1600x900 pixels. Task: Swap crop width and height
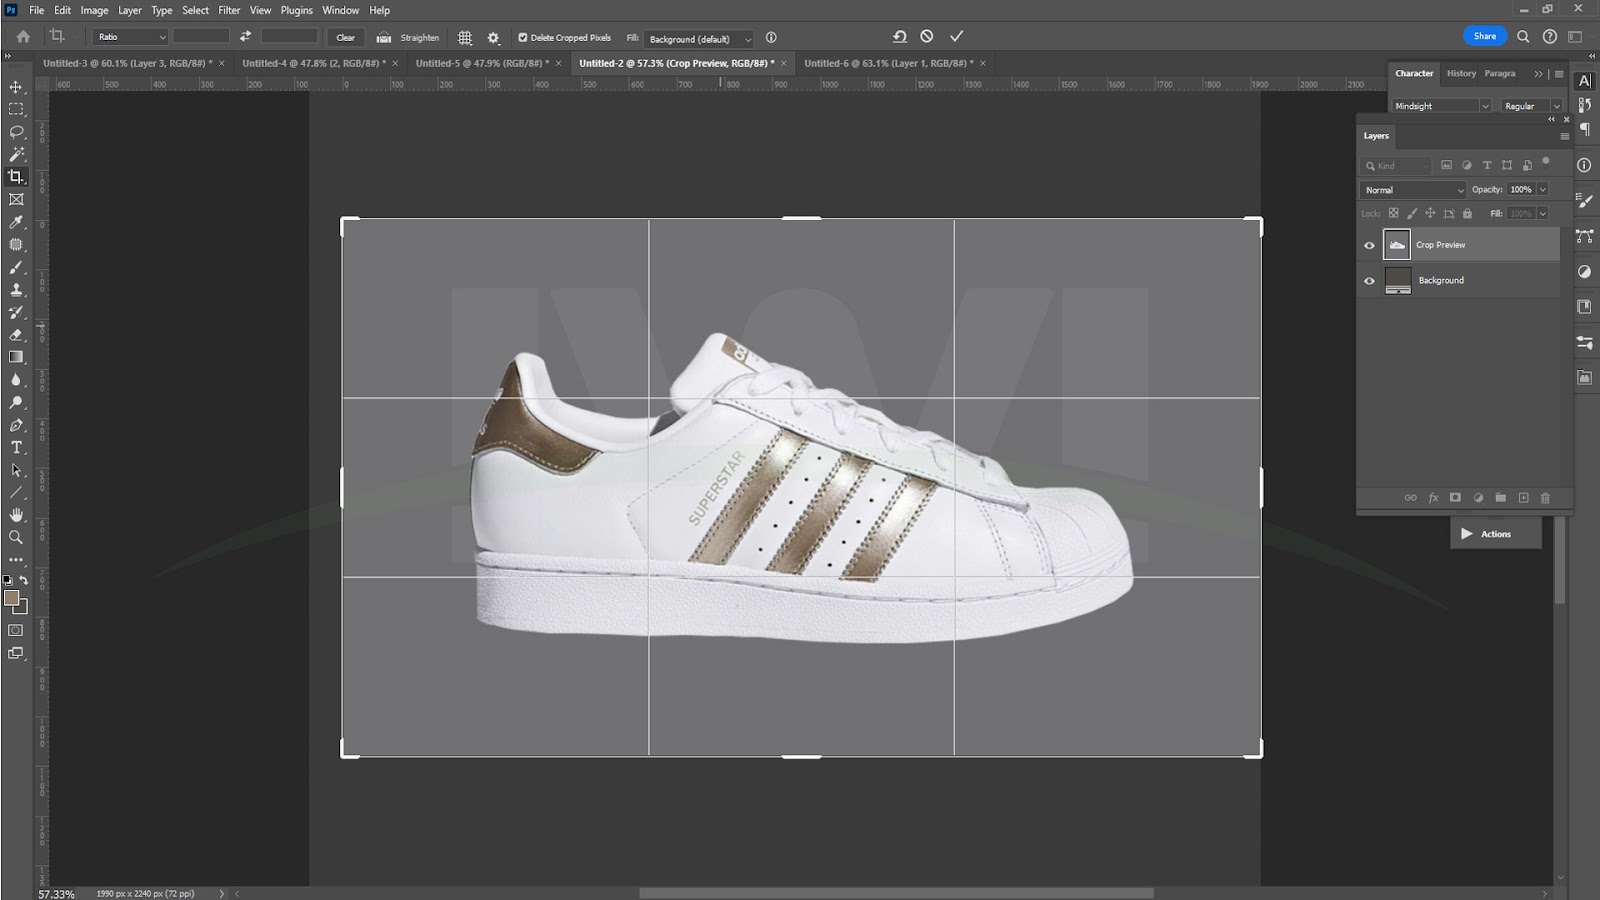[x=245, y=36]
